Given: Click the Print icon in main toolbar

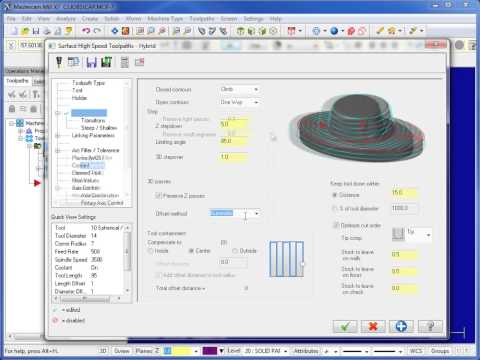Looking at the screenshot, I should pos(47,31).
